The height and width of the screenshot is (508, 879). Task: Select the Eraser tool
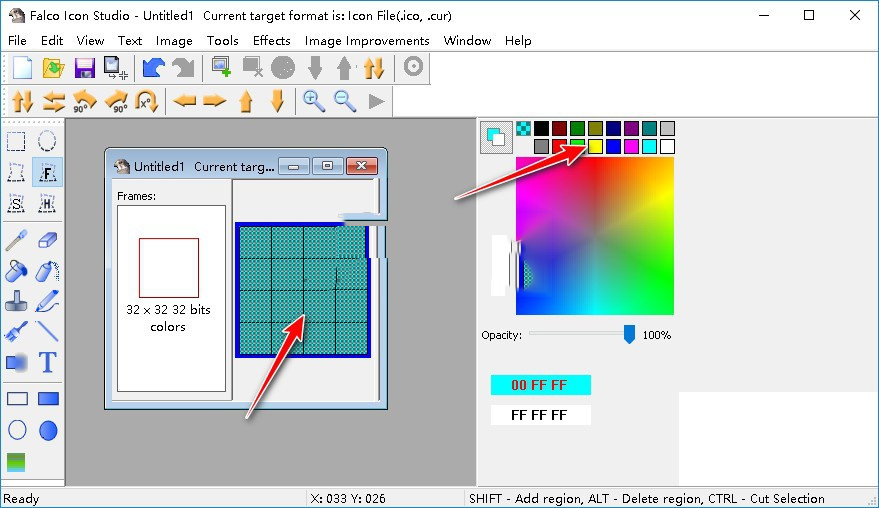pos(48,240)
